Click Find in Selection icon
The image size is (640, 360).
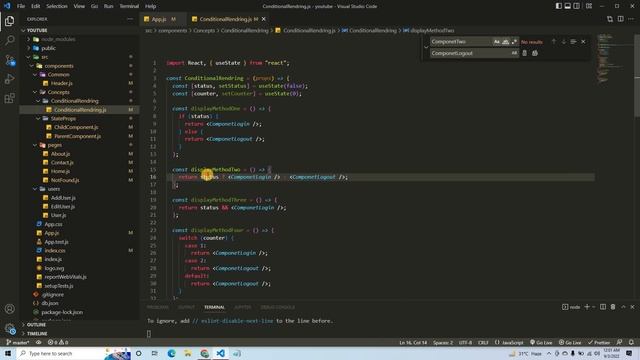tap(573, 42)
